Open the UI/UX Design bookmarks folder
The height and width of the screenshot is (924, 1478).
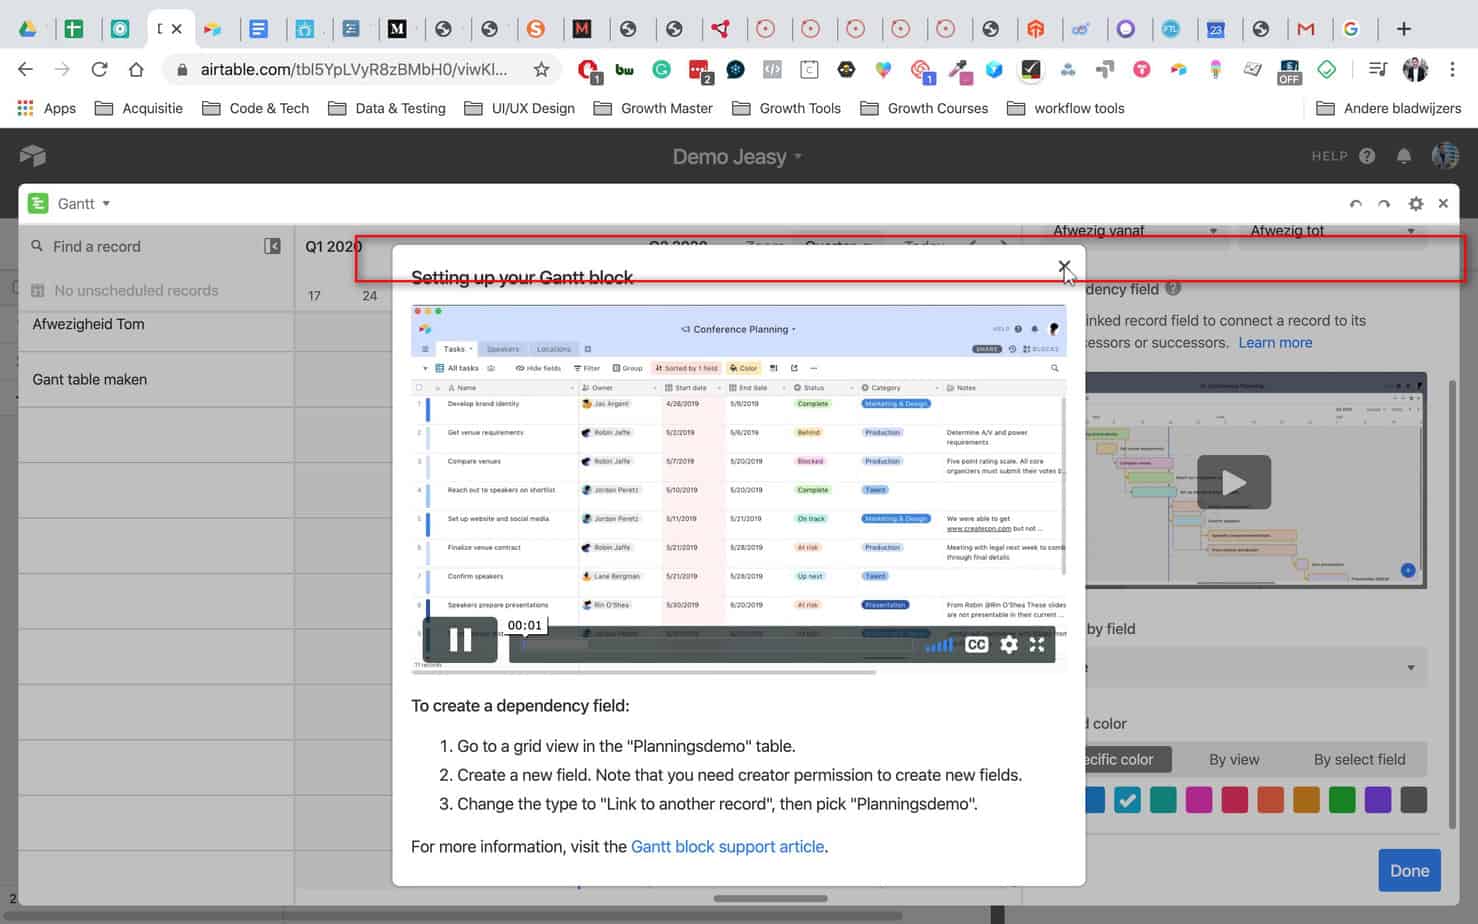tap(519, 108)
